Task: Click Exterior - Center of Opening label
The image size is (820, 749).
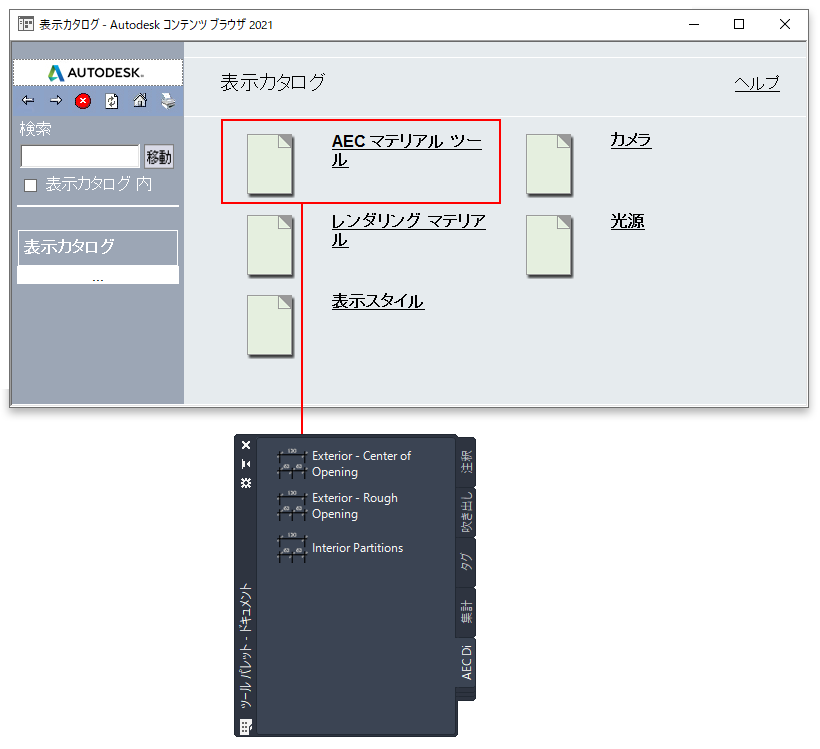Action: [x=361, y=464]
